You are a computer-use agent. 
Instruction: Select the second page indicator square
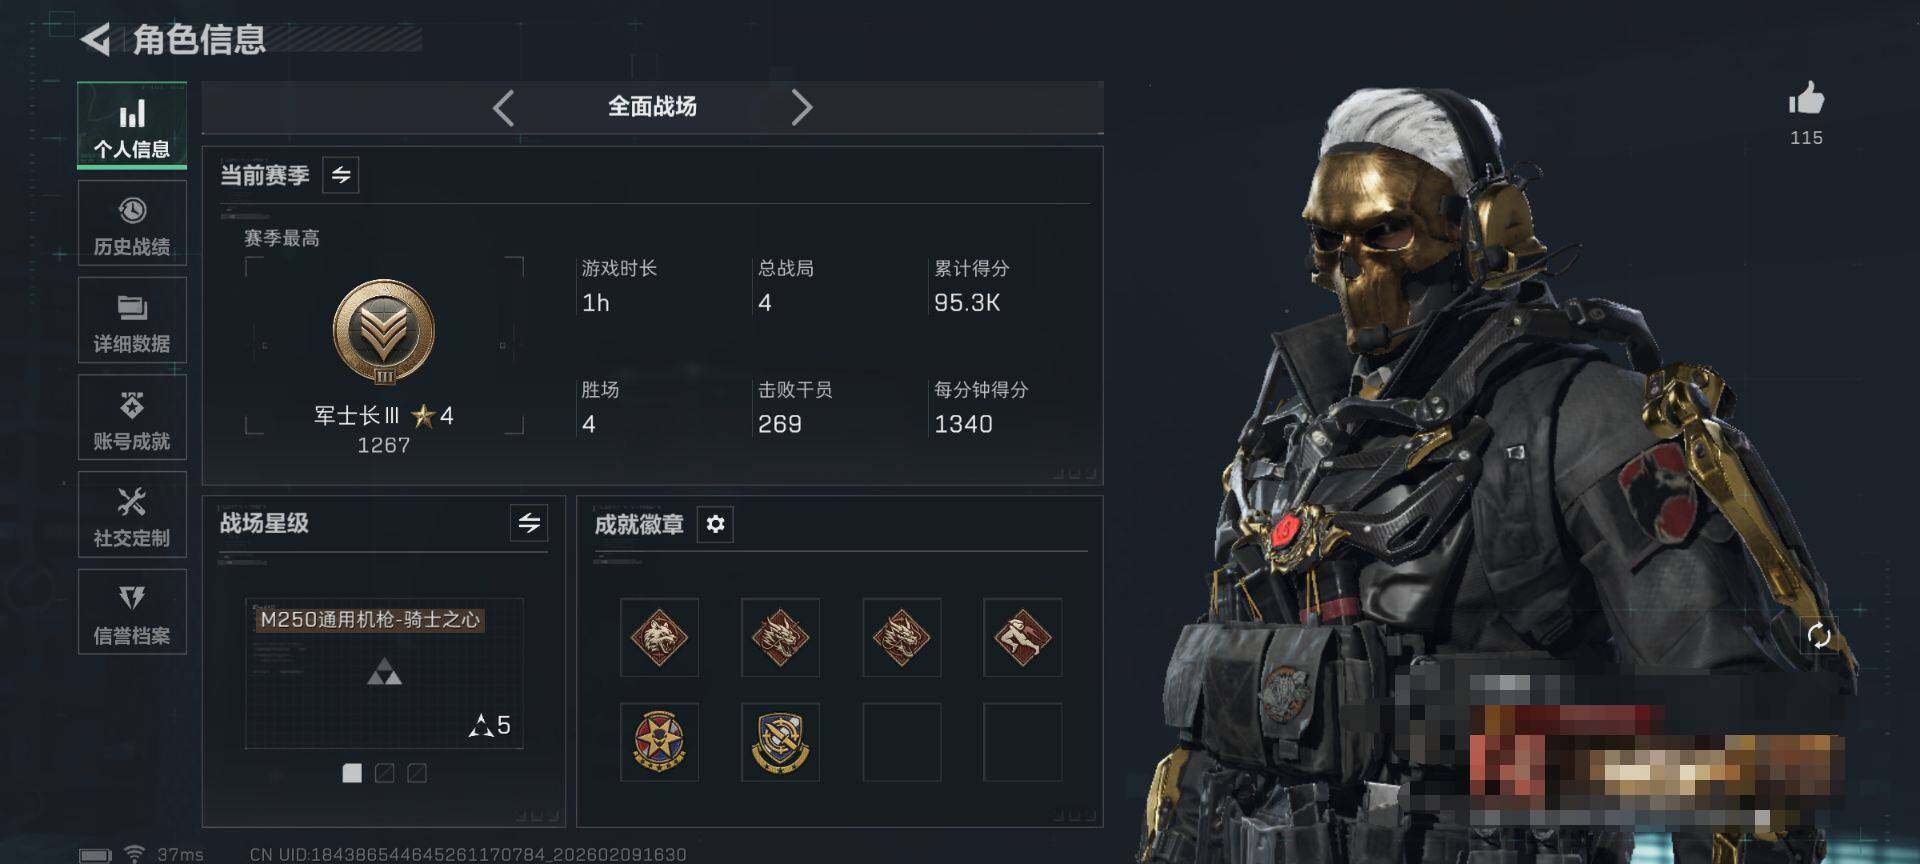coord(384,773)
